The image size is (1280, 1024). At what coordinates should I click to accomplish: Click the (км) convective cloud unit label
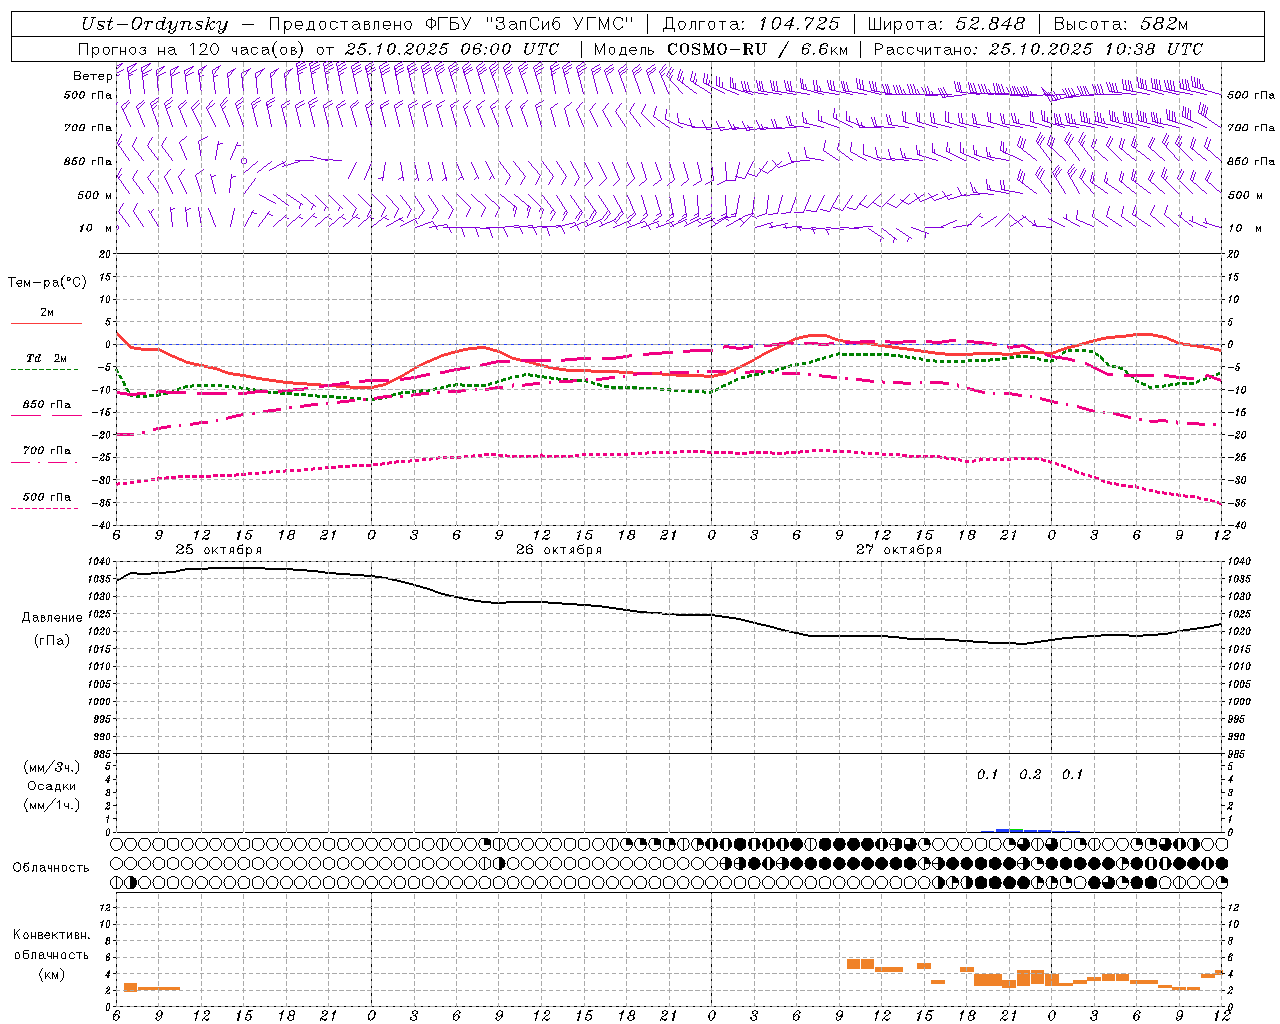tap(52, 974)
